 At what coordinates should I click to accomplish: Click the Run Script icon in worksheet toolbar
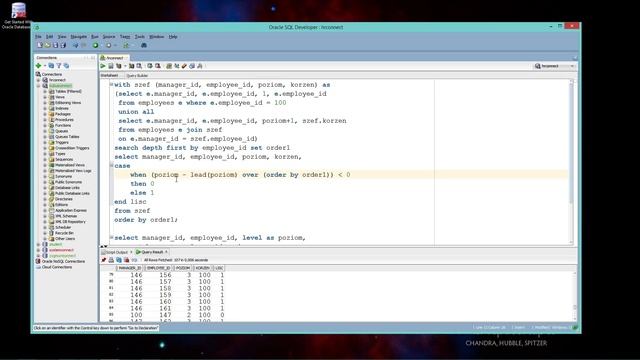[111, 66]
